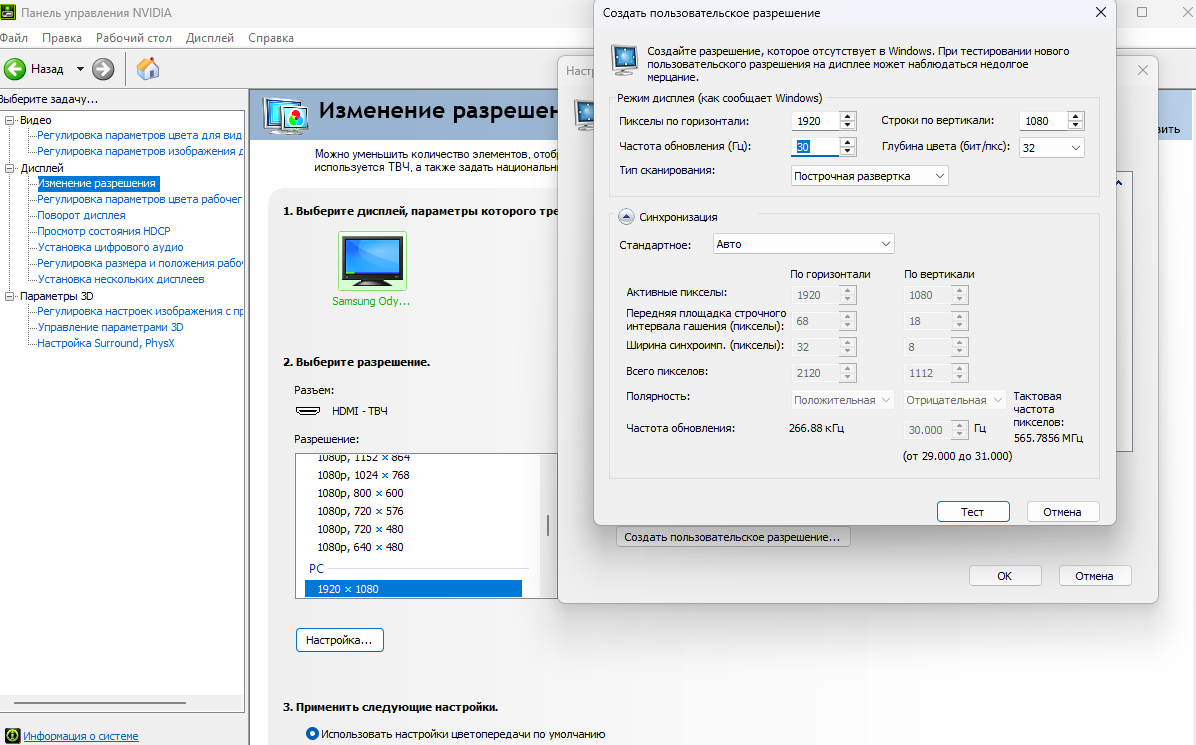The image size is (1196, 745).
Task: Select 1080p, 720 × 480 resolution
Action: 360,529
